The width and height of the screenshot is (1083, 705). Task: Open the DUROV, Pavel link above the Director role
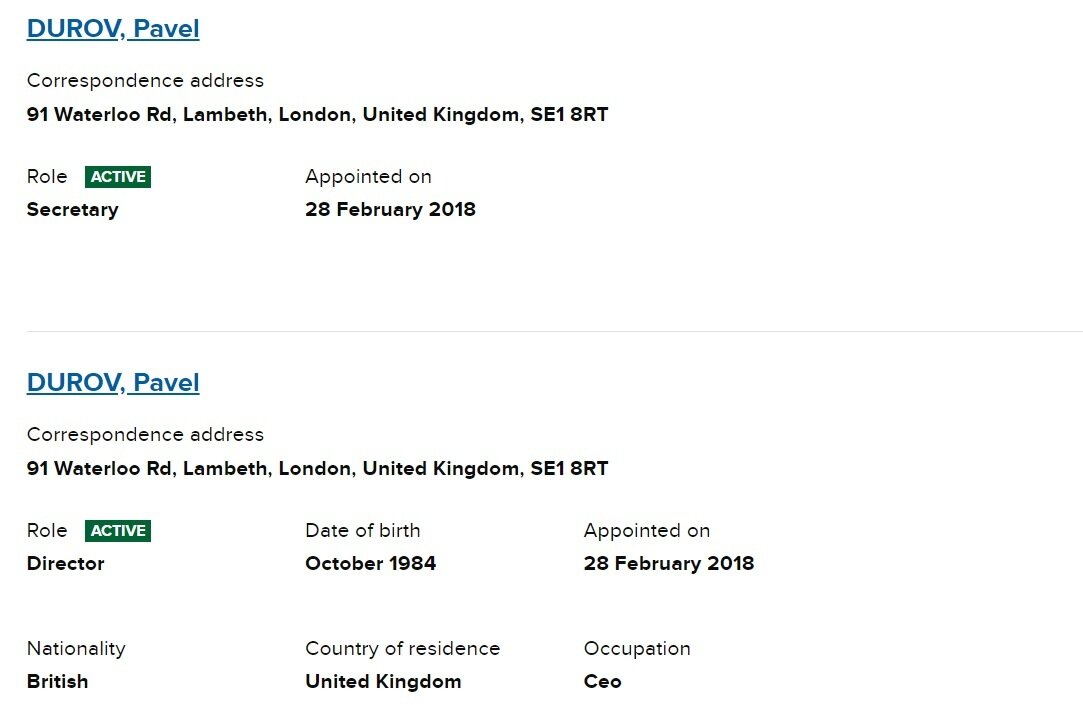coord(113,383)
